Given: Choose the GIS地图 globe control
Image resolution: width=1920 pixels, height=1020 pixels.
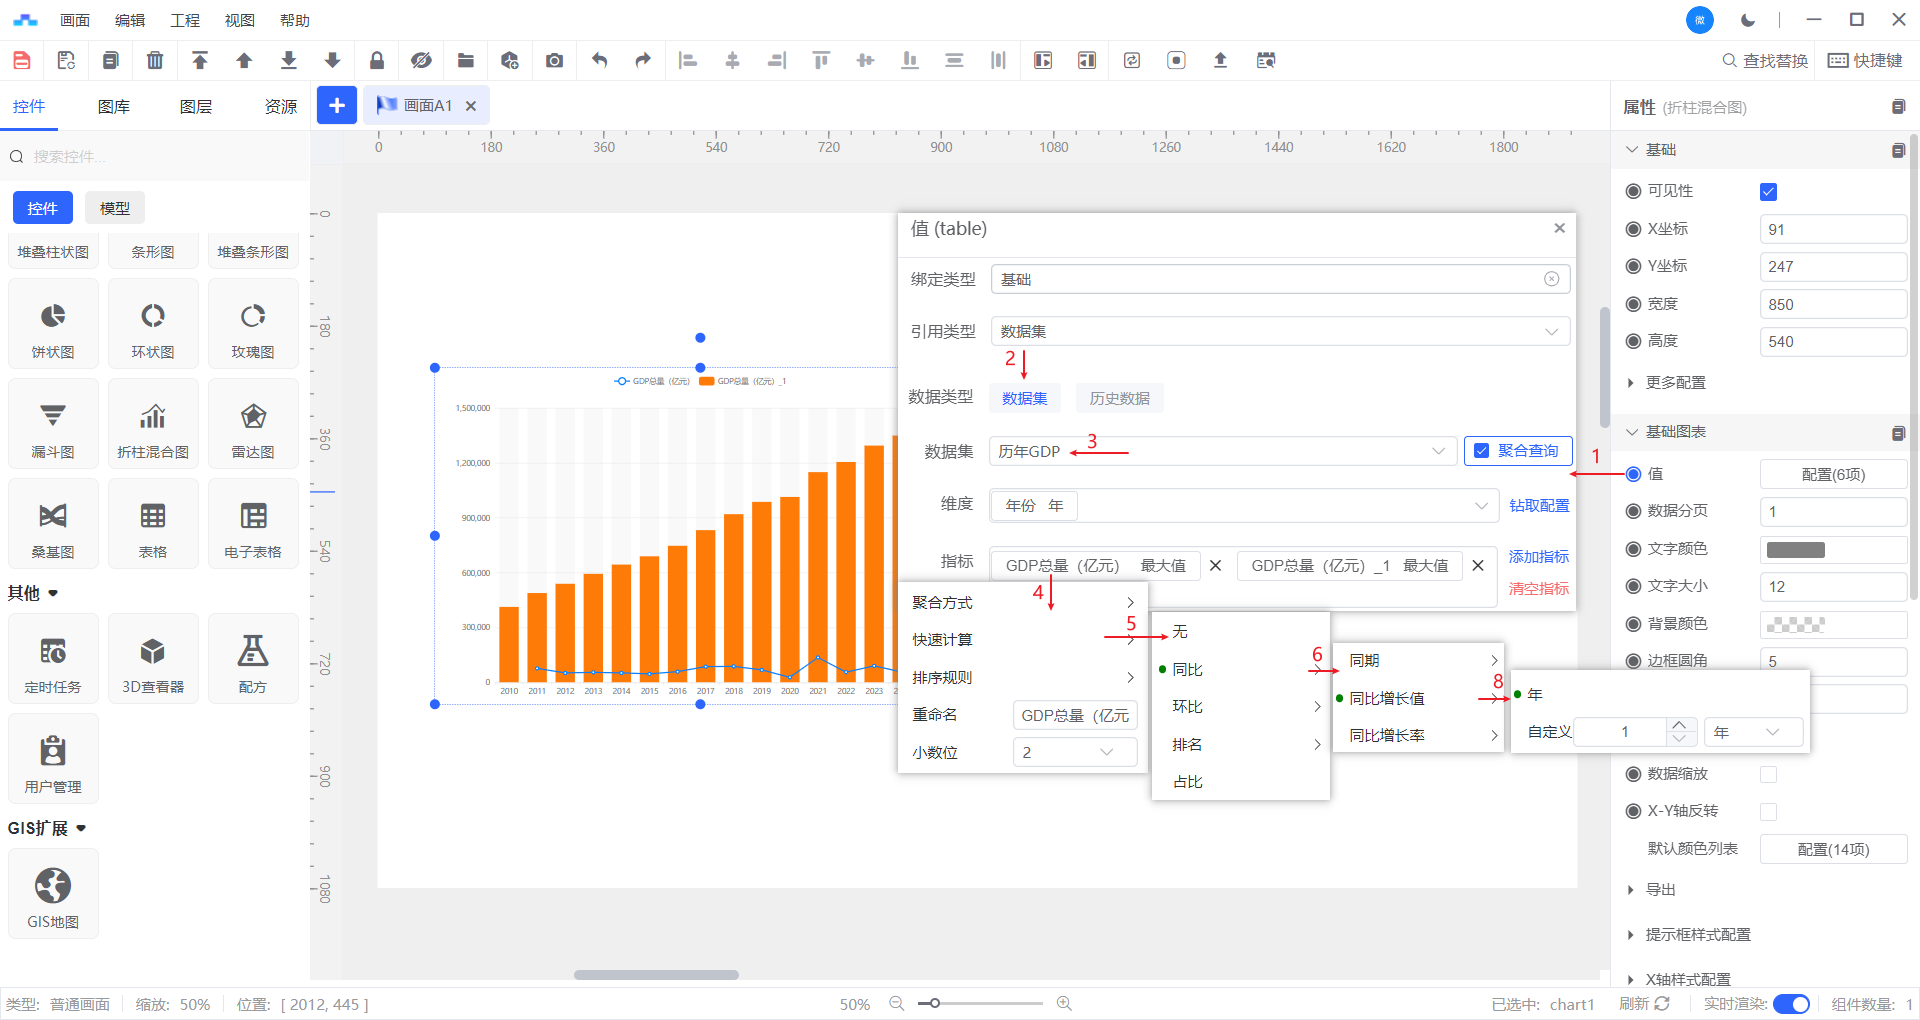Looking at the screenshot, I should click(53, 894).
